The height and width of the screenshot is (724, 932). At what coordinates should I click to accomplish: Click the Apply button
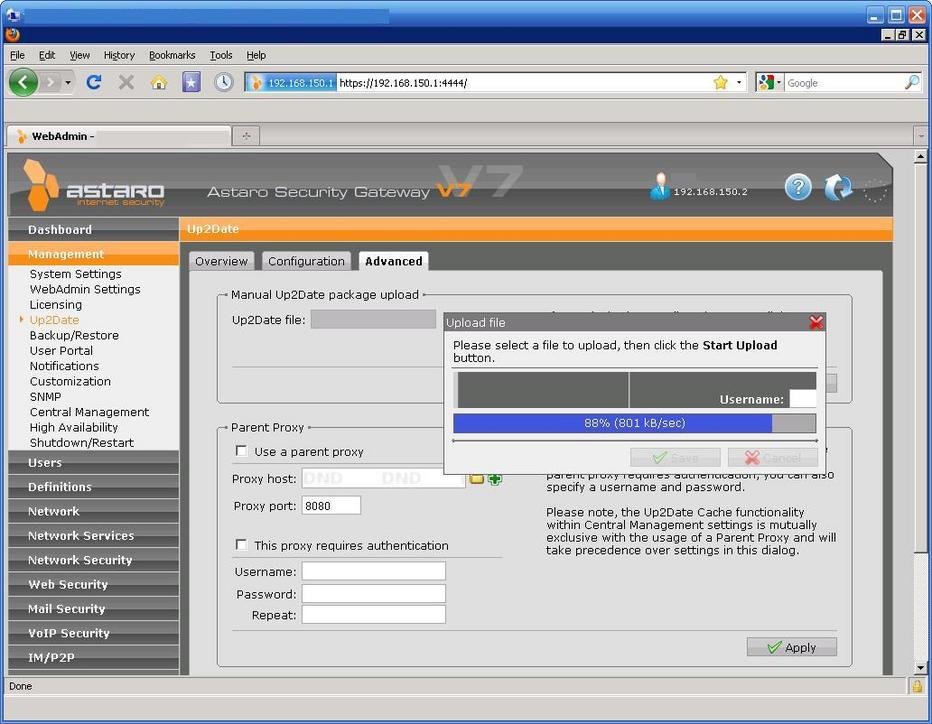coord(792,647)
